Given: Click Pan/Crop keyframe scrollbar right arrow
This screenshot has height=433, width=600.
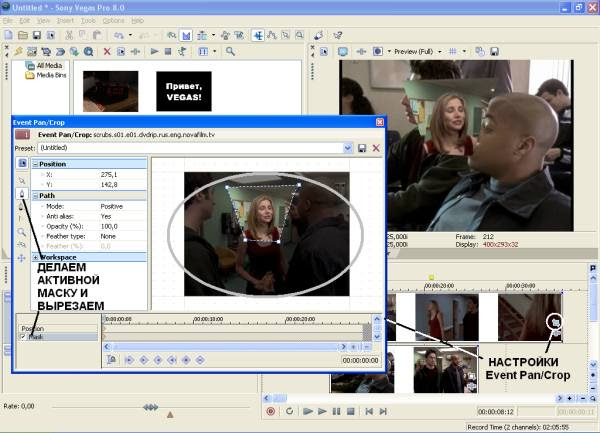Looking at the screenshot, I should pyautogui.click(x=343, y=347).
